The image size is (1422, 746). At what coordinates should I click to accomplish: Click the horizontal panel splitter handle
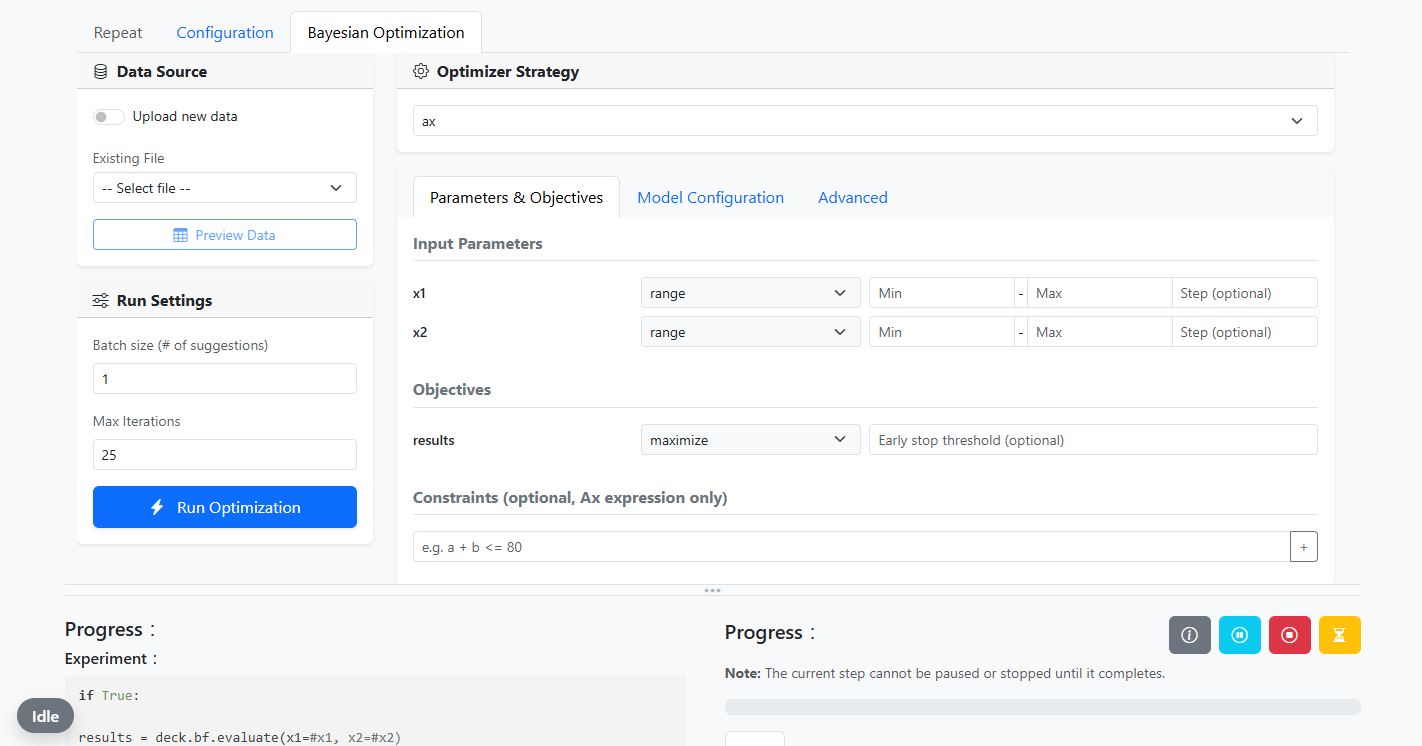click(x=712, y=590)
